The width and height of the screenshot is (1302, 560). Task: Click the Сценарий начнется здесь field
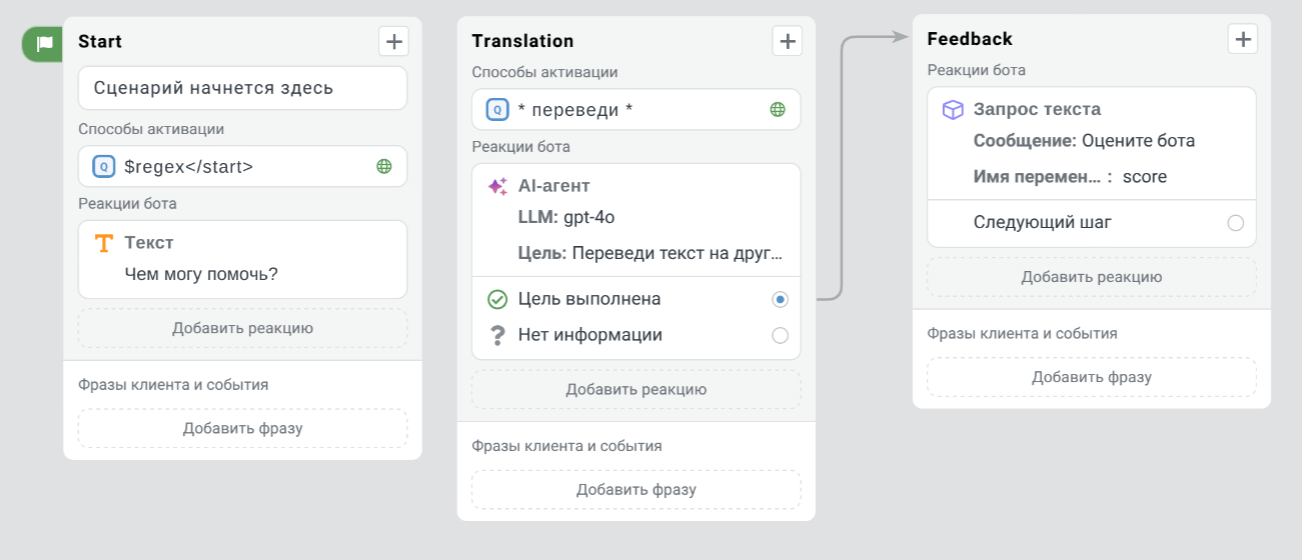point(242,88)
